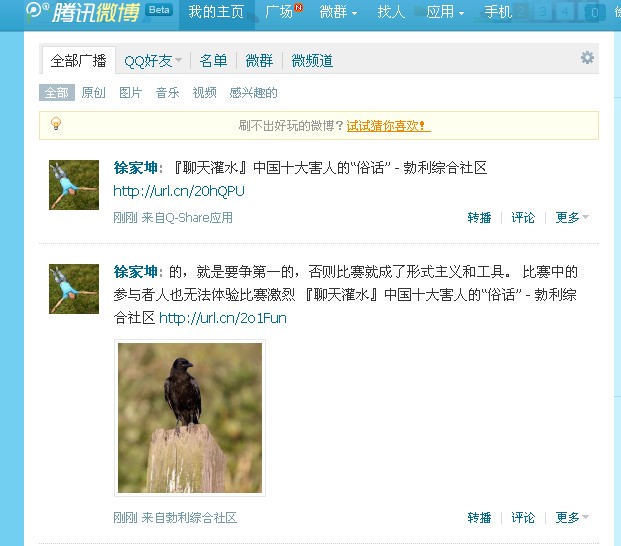Open the crow photo thumbnail
Viewport: 621px width, 546px height.
tap(190, 418)
